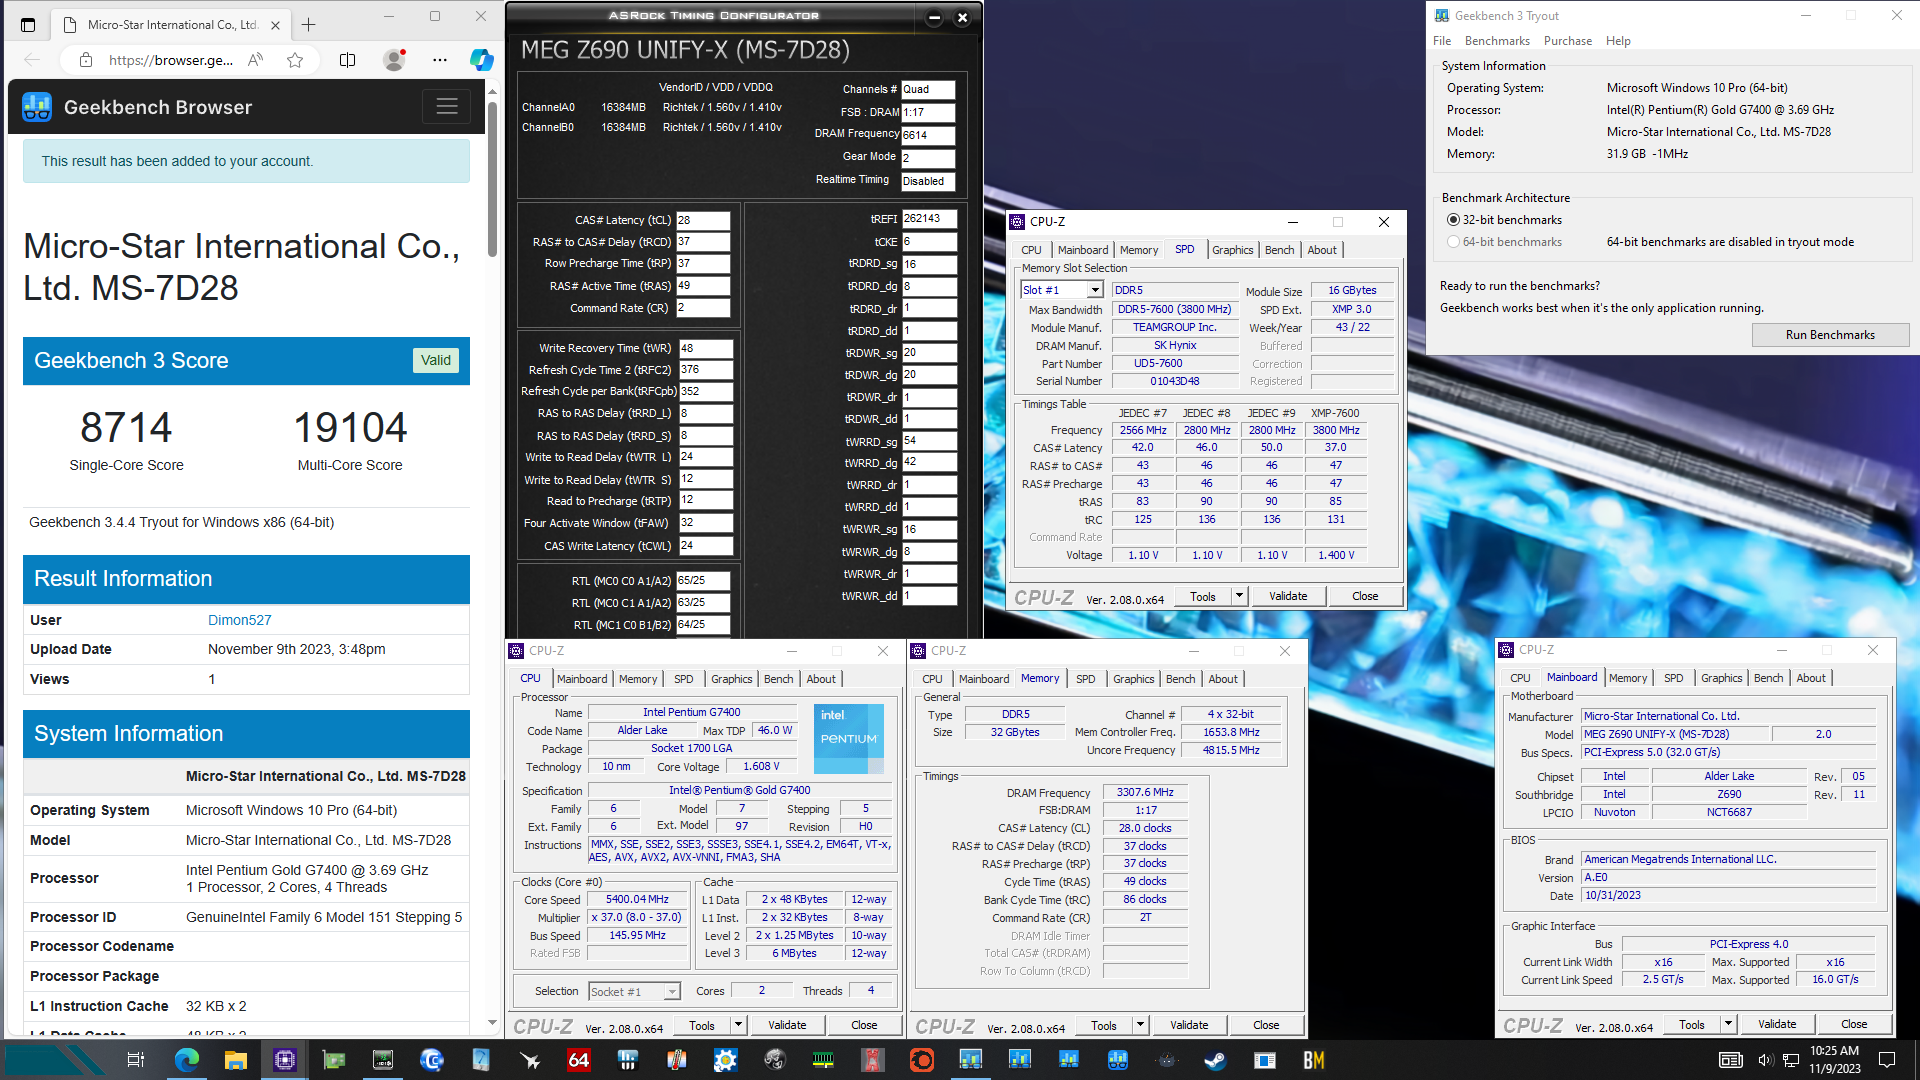Click the green Valid badge
The height and width of the screenshot is (1080, 1920).
click(435, 360)
